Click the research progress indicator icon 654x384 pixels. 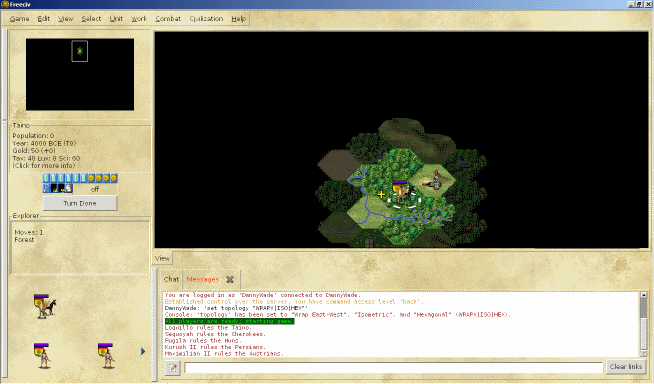[46, 188]
